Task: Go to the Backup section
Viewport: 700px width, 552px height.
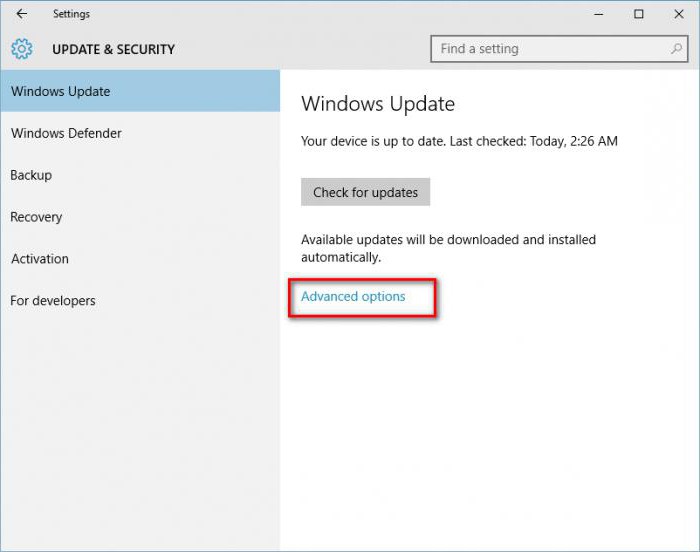Action: [31, 175]
